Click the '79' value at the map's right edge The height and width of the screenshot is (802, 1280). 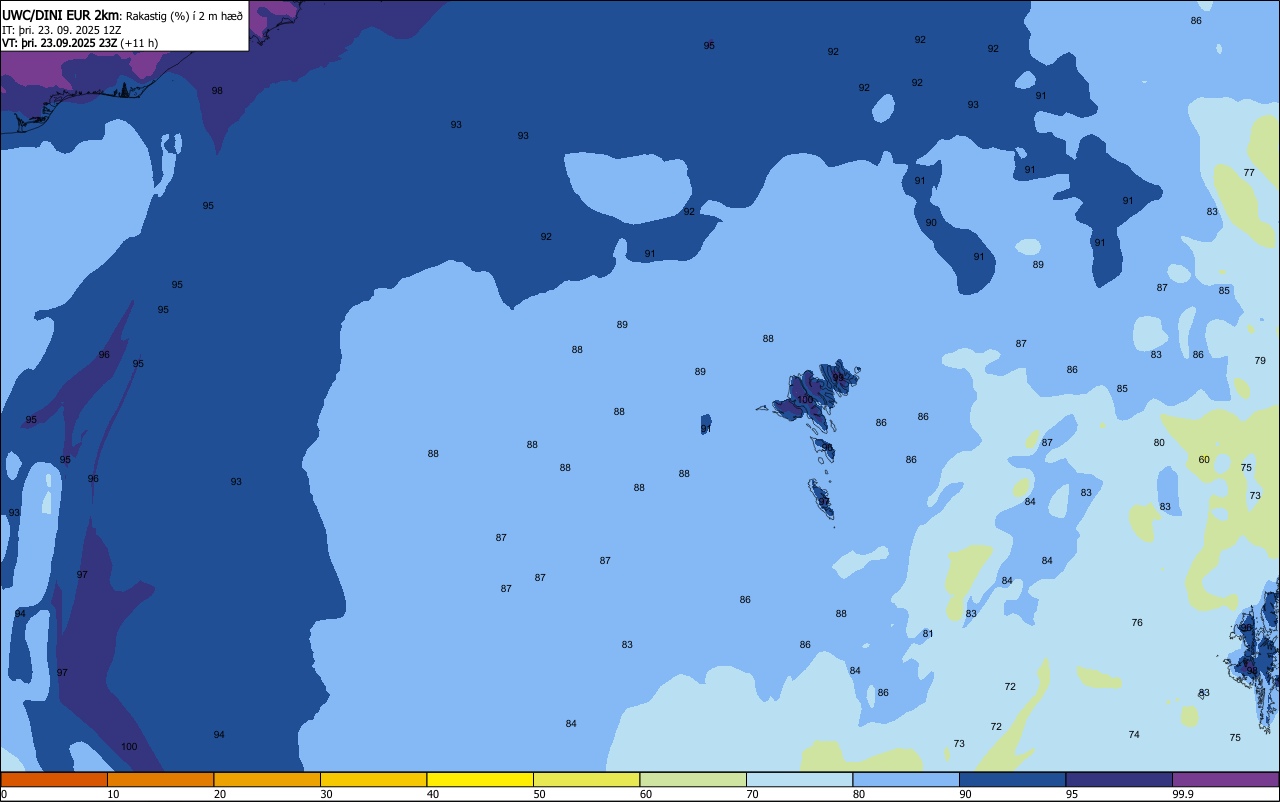click(x=1260, y=361)
